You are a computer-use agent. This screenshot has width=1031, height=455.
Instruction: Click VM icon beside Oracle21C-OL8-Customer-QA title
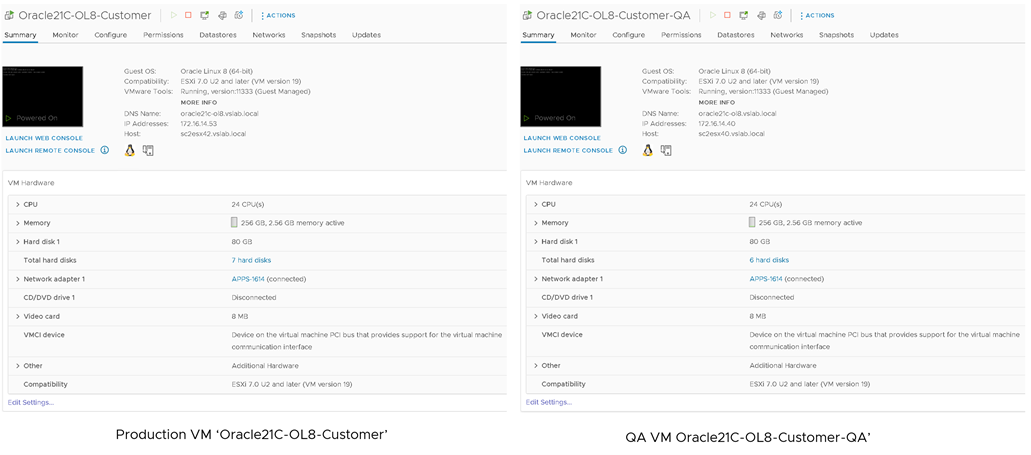[527, 15]
